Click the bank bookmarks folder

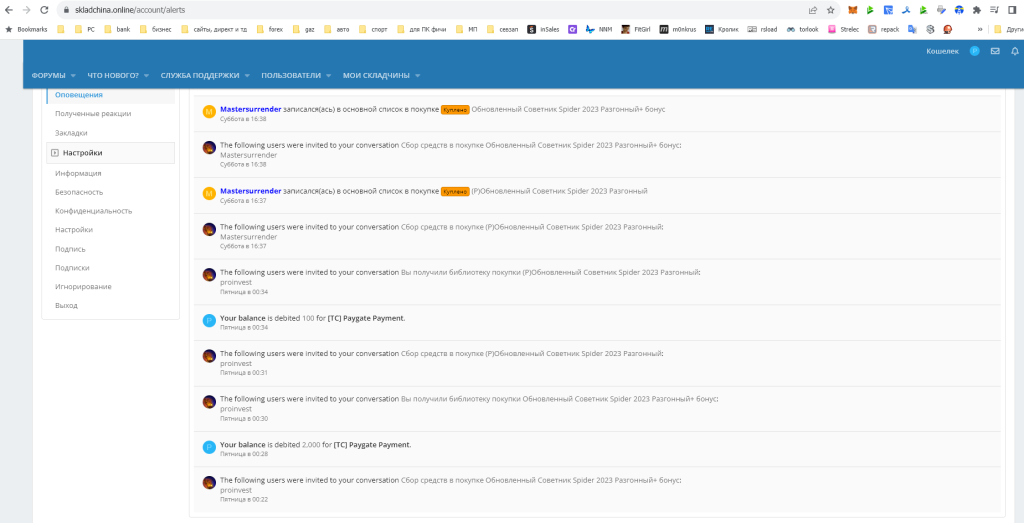click(x=116, y=29)
